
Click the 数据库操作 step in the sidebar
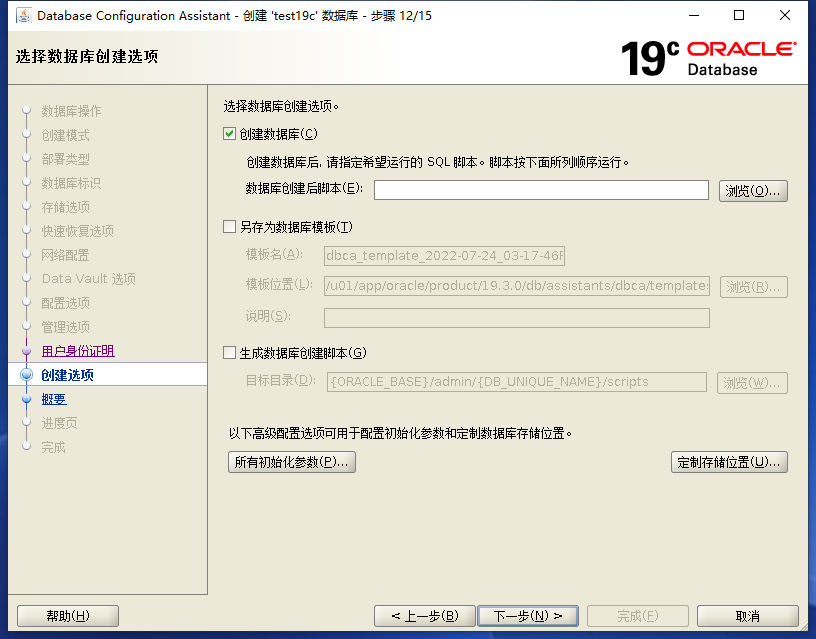point(71,111)
